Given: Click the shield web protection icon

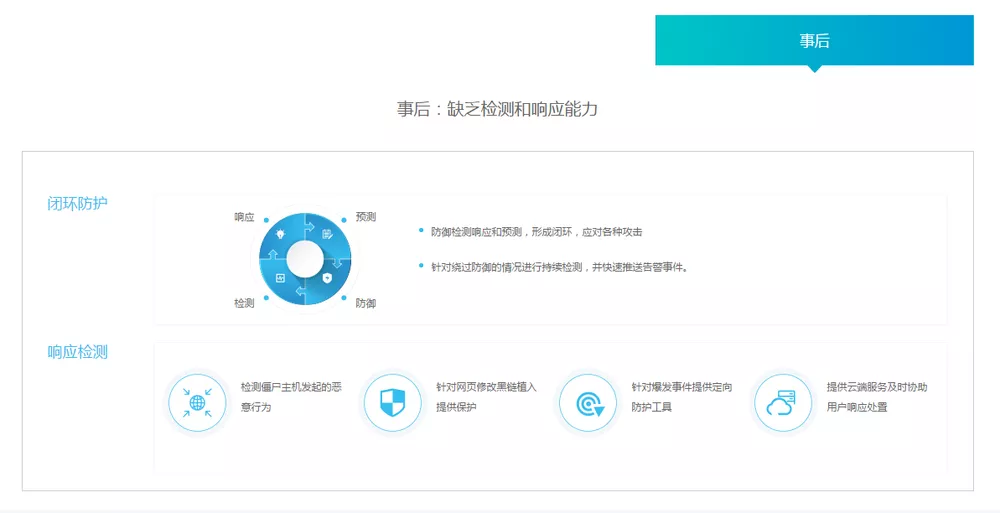Looking at the screenshot, I should pyautogui.click(x=392, y=403).
